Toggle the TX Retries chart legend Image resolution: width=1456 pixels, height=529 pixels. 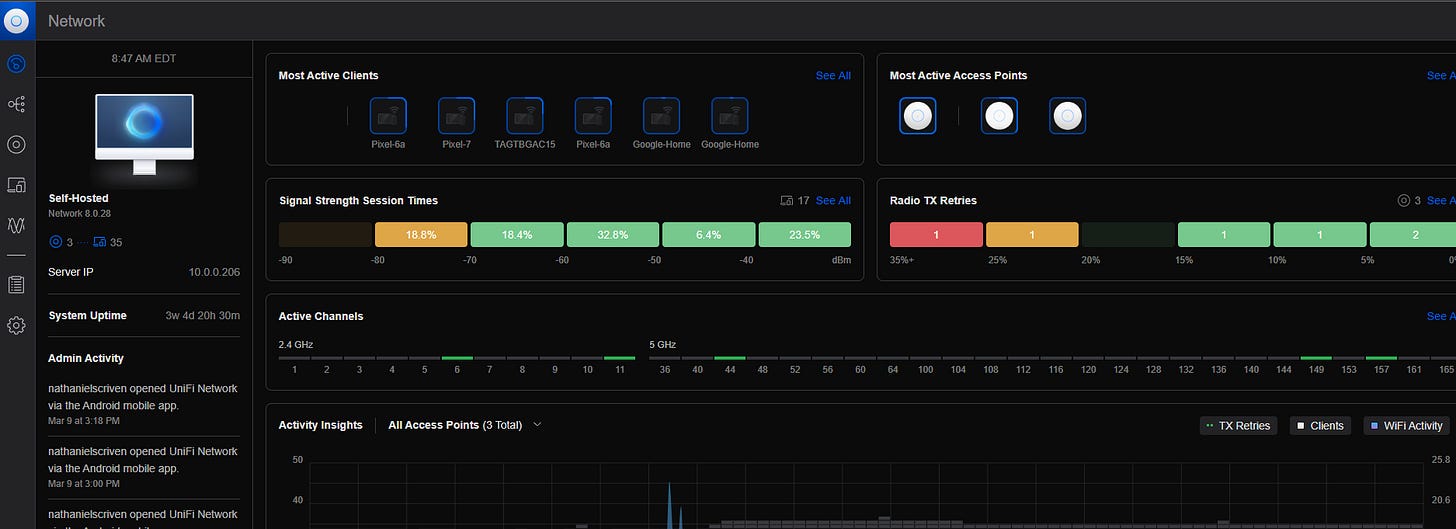pyautogui.click(x=1238, y=426)
